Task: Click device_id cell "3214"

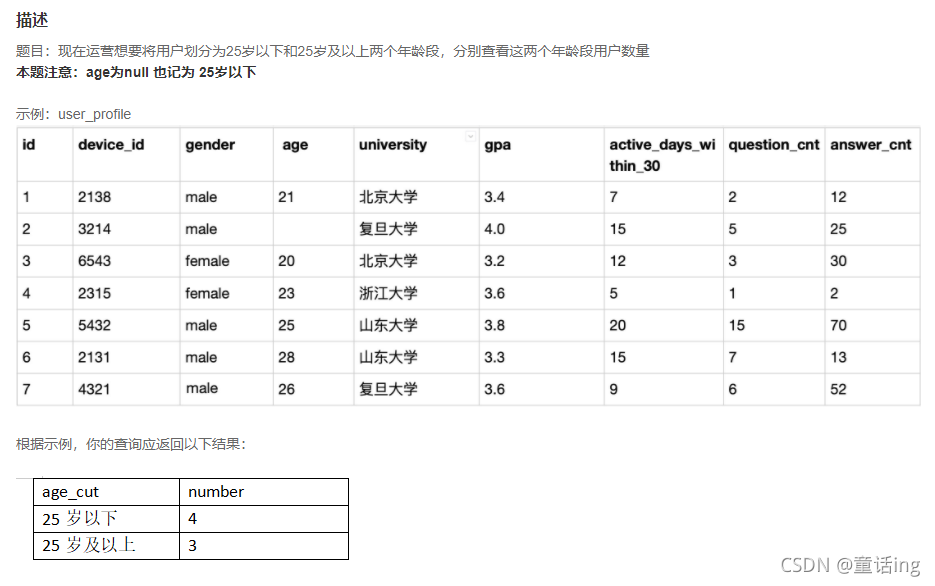Action: 94,229
